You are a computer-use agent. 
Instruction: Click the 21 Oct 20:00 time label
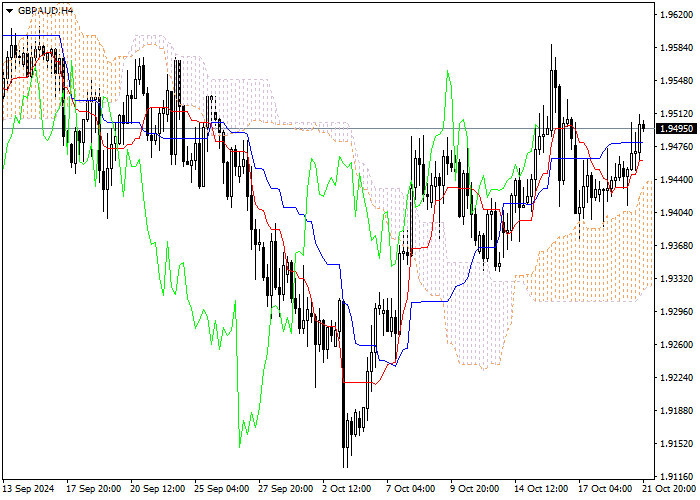pos(670,489)
